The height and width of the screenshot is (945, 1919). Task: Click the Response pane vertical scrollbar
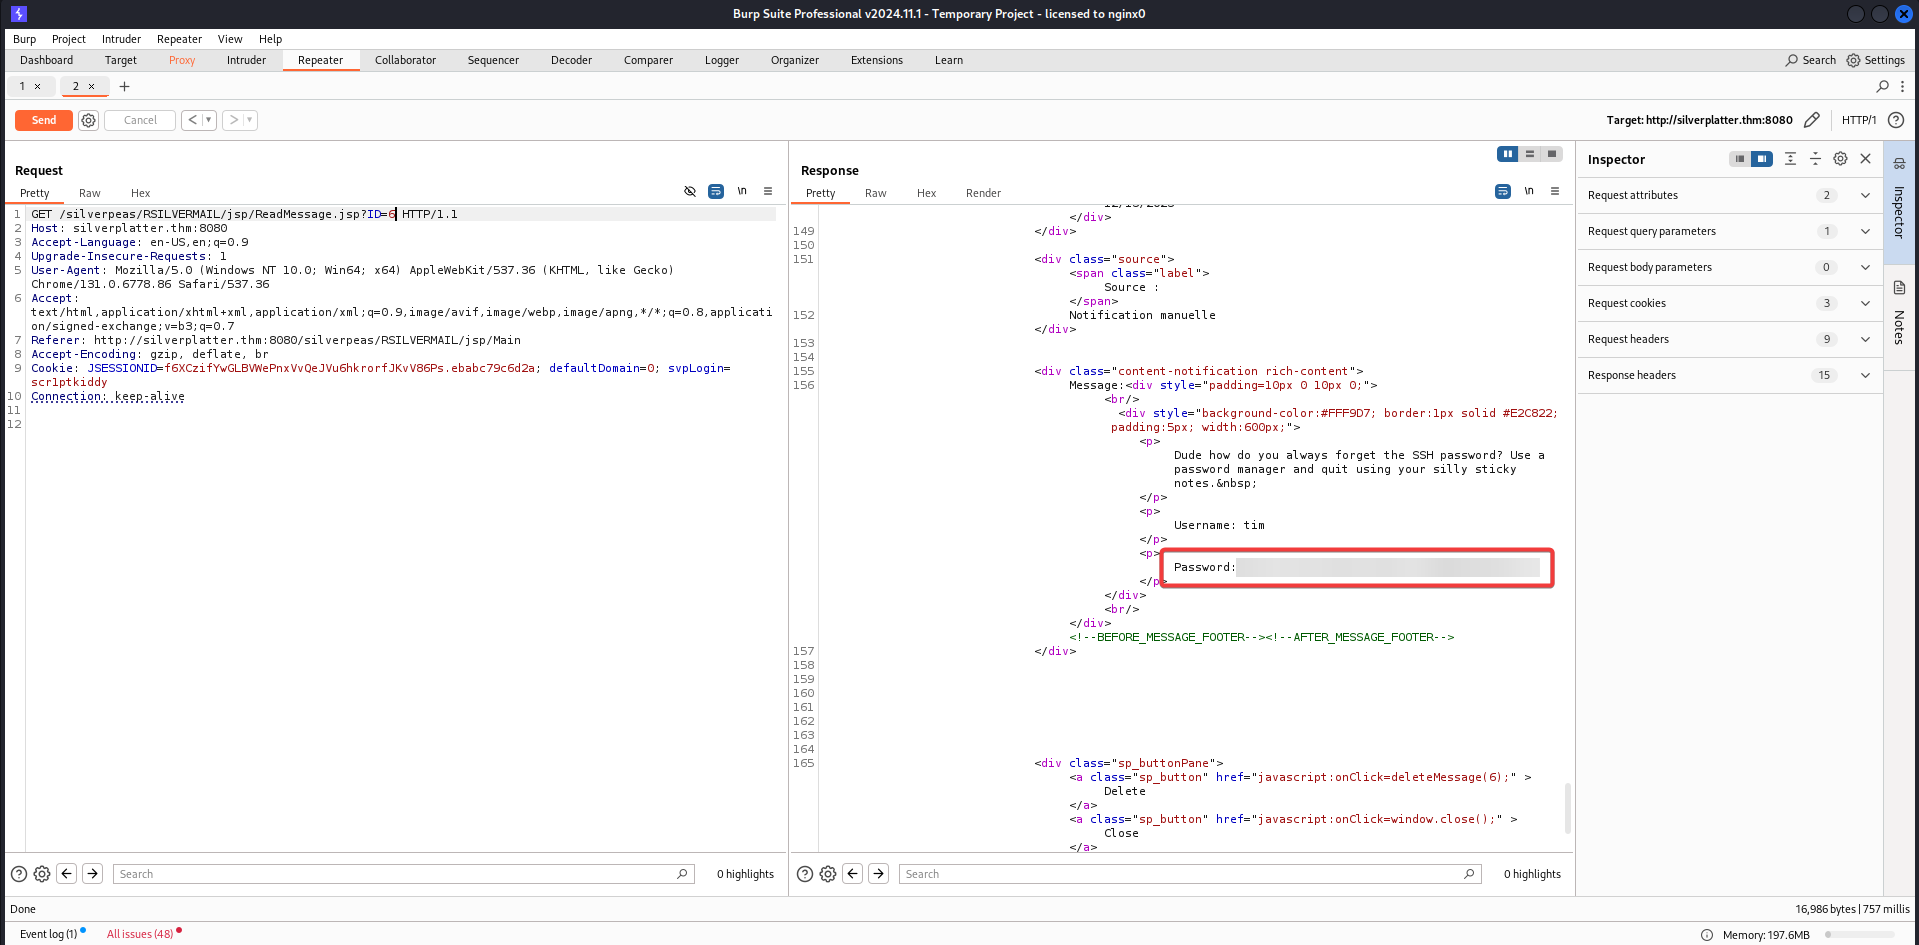point(1567,808)
